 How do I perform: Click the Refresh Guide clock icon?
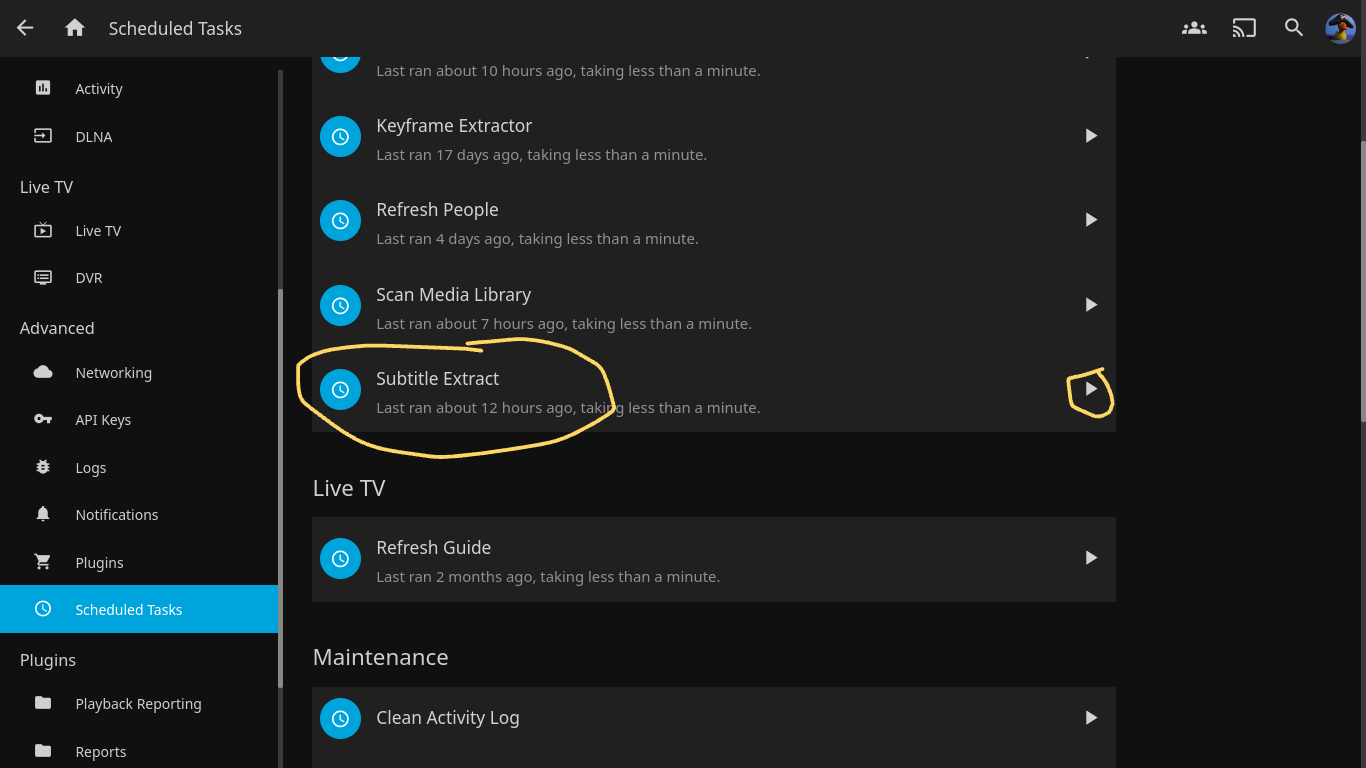point(340,558)
